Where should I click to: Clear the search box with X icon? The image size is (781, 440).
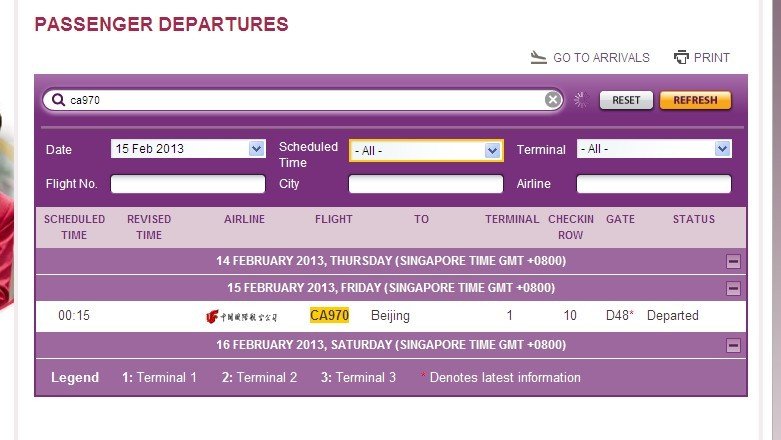point(553,100)
